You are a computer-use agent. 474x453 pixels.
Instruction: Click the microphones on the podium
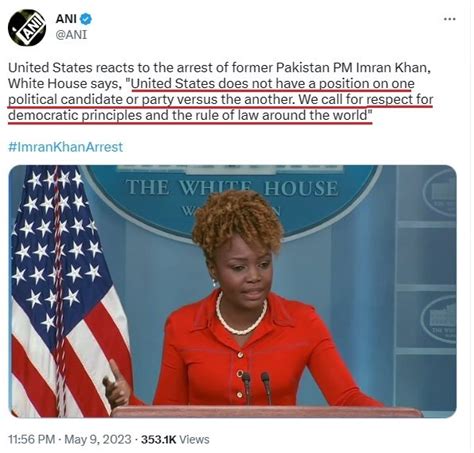pyautogui.click(x=256, y=388)
